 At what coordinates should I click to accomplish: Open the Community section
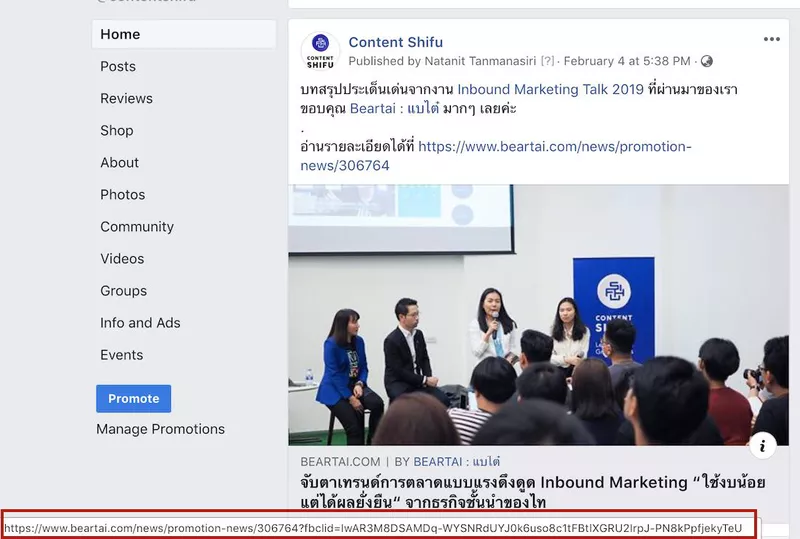pyautogui.click(x=137, y=227)
